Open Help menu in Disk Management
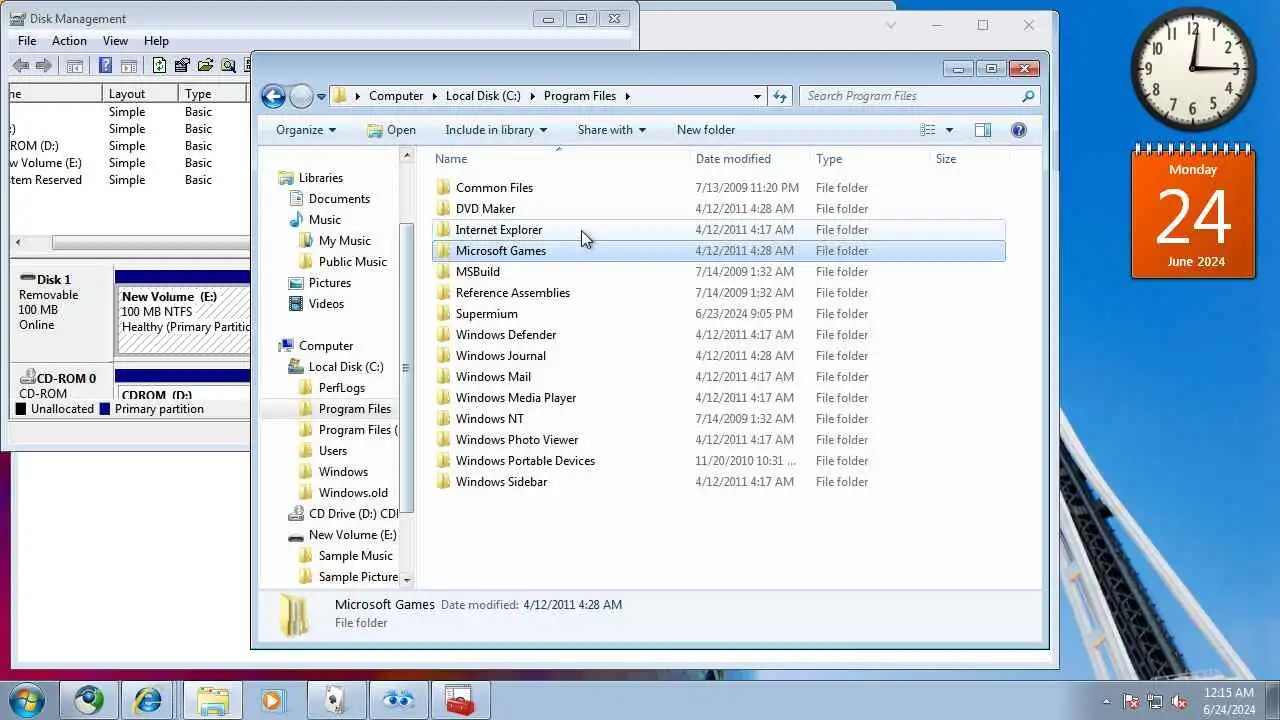1280x720 pixels. (156, 41)
